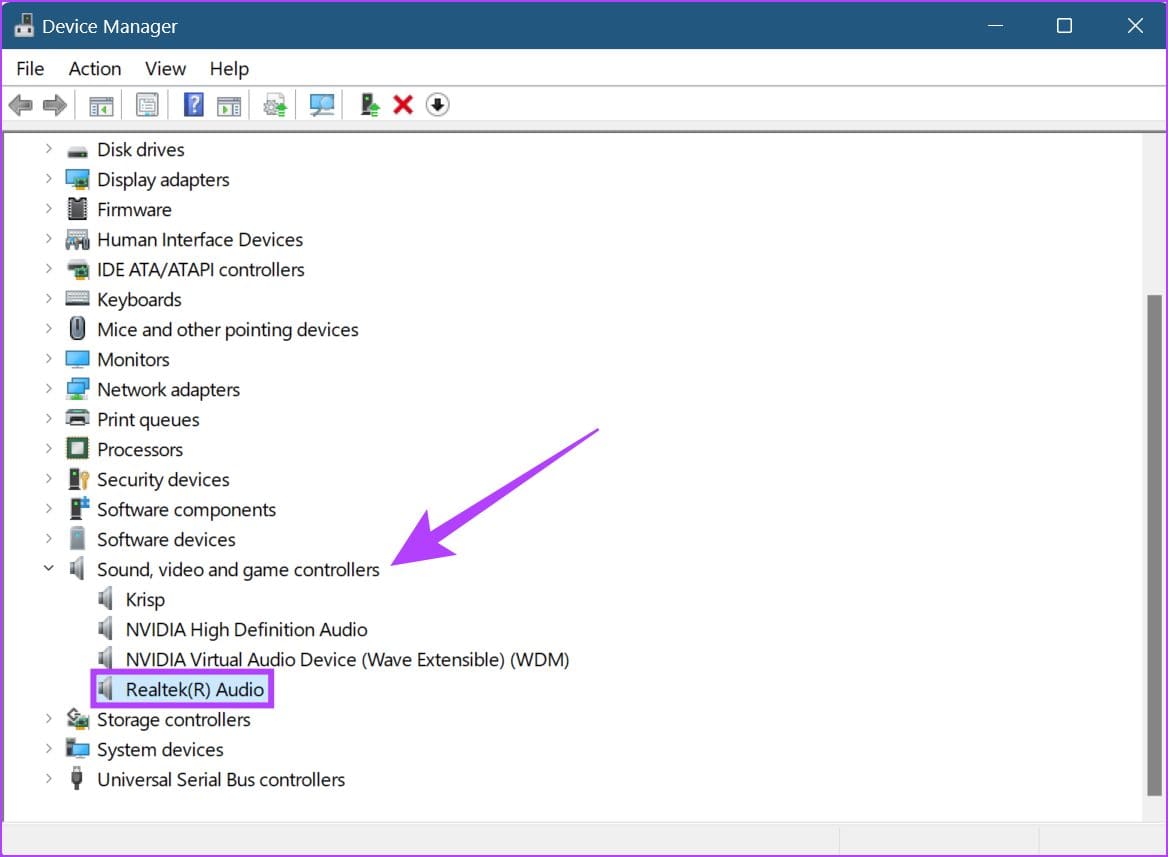Screen dimensions: 1168x857
Task: Click the Network adapters icon
Action: (x=77, y=389)
